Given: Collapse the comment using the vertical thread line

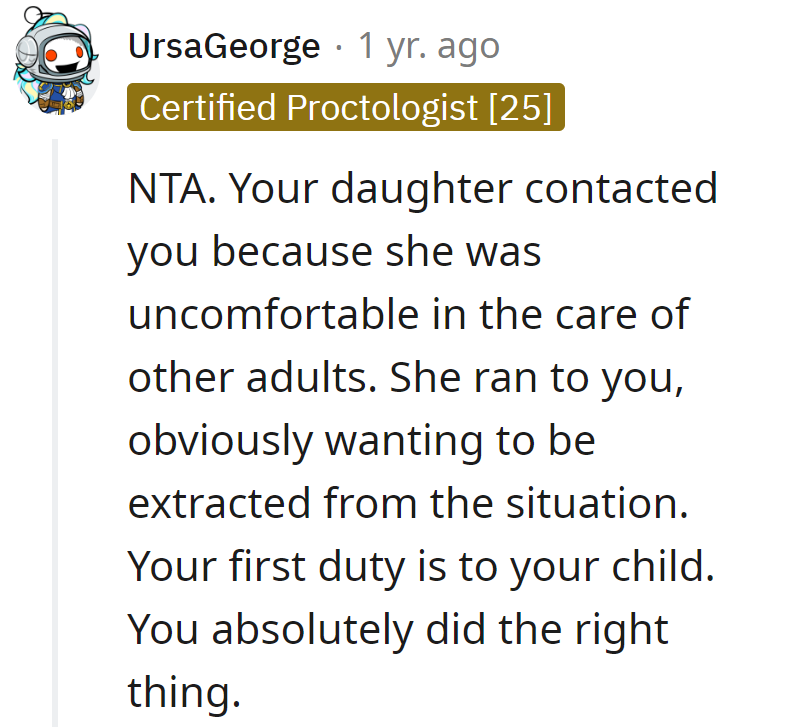Looking at the screenshot, I should click(57, 430).
